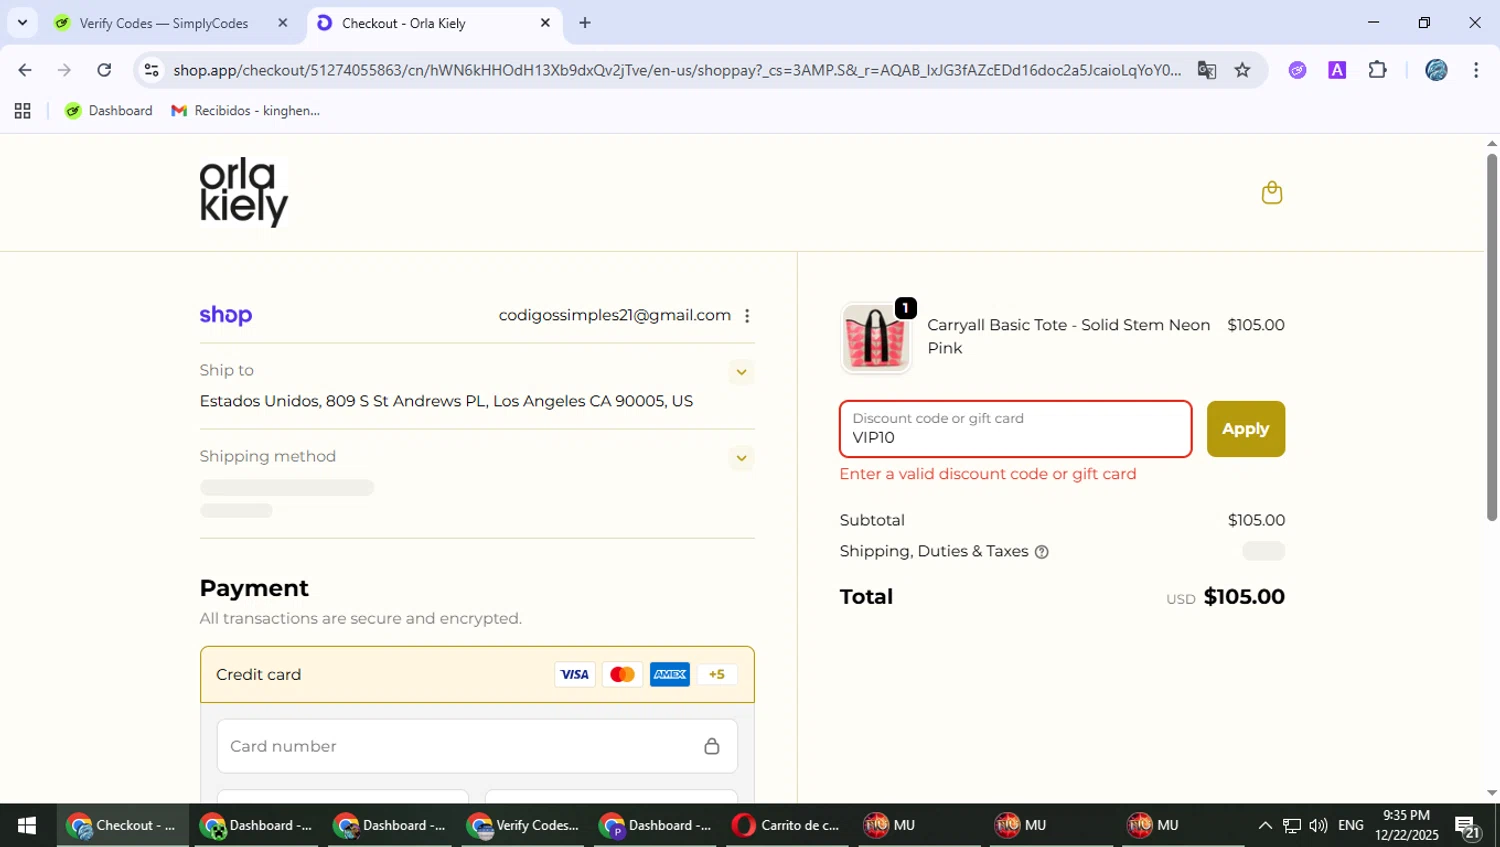Viewport: 1500px width, 847px height.
Task: Translate this page icon
Action: click(x=1207, y=70)
